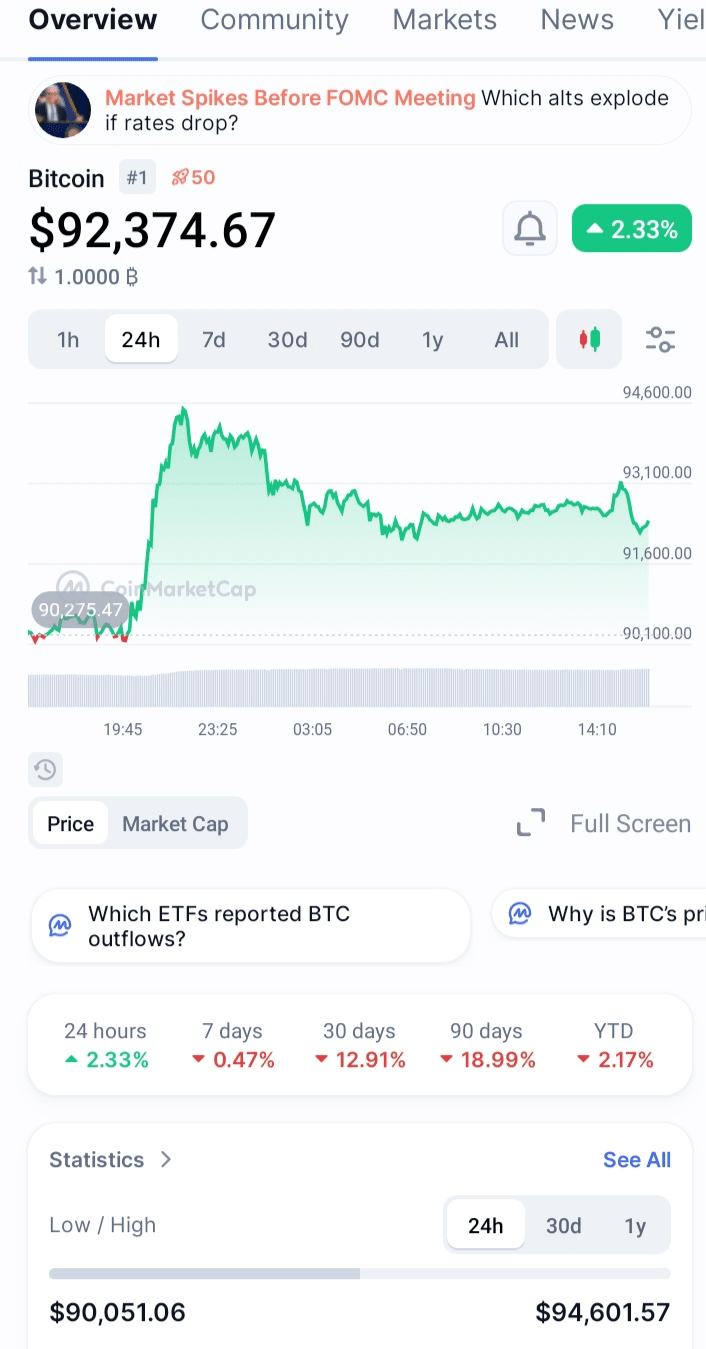The width and height of the screenshot is (706, 1349).
Task: Select the 1h chart timeframe
Action: pos(68,340)
